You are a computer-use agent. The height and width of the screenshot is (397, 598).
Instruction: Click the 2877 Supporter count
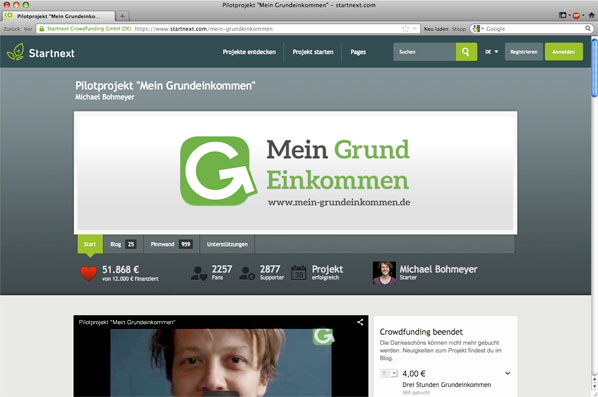[270, 269]
